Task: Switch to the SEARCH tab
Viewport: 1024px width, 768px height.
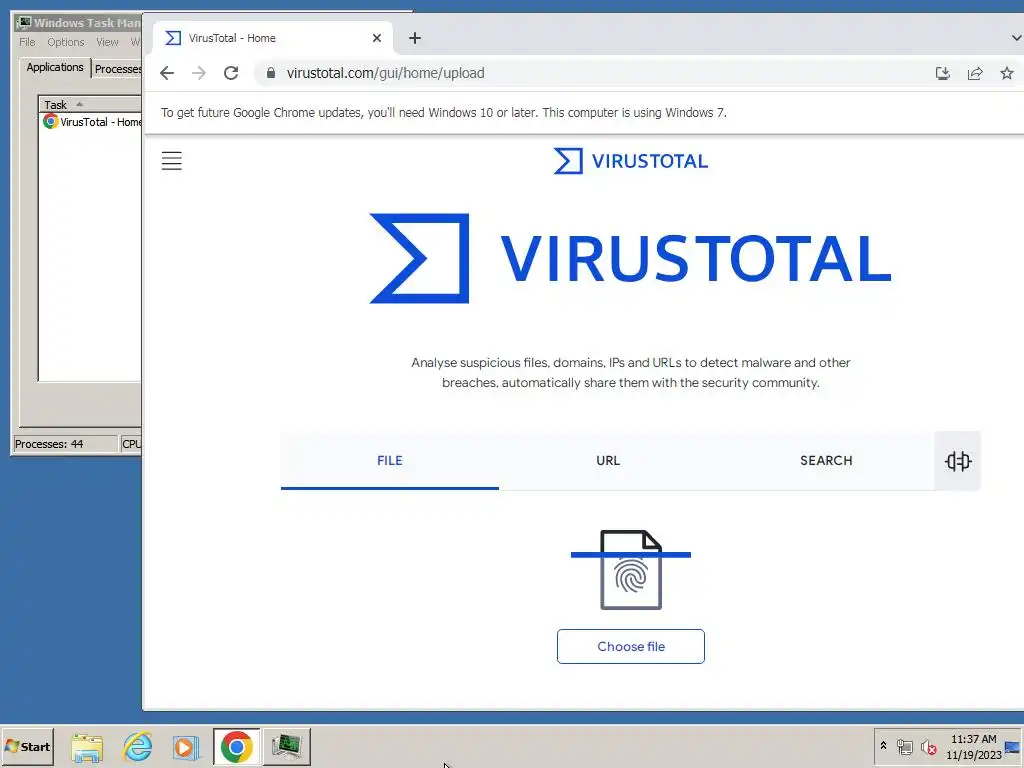Action: tap(826, 461)
